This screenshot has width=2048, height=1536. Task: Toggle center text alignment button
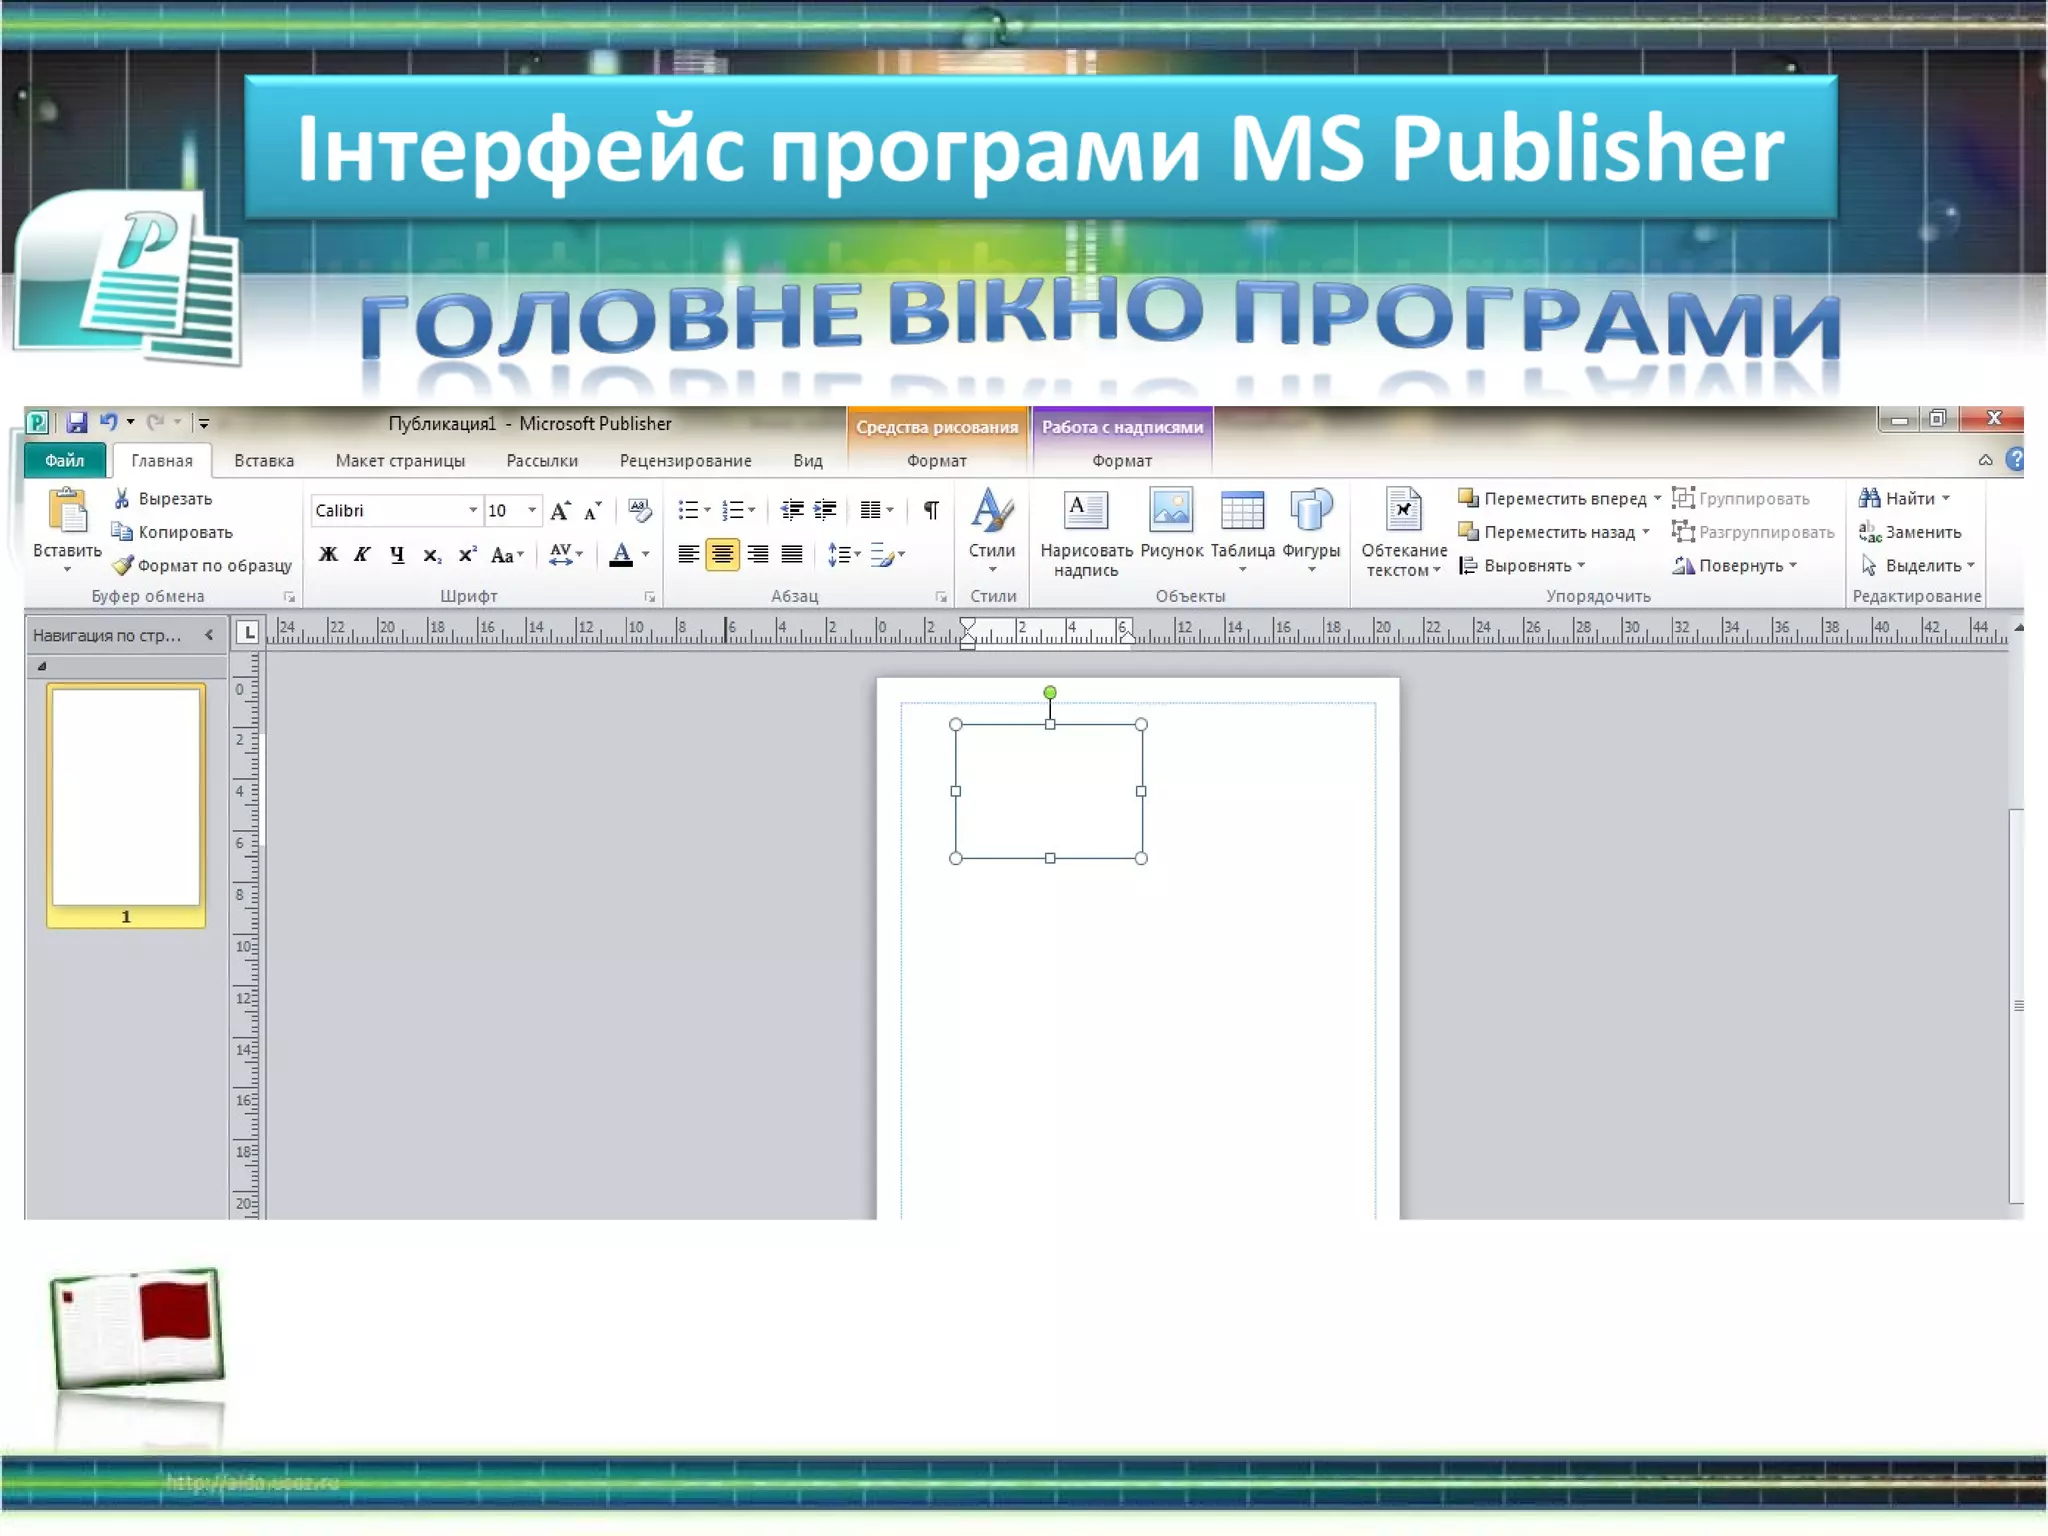(722, 555)
